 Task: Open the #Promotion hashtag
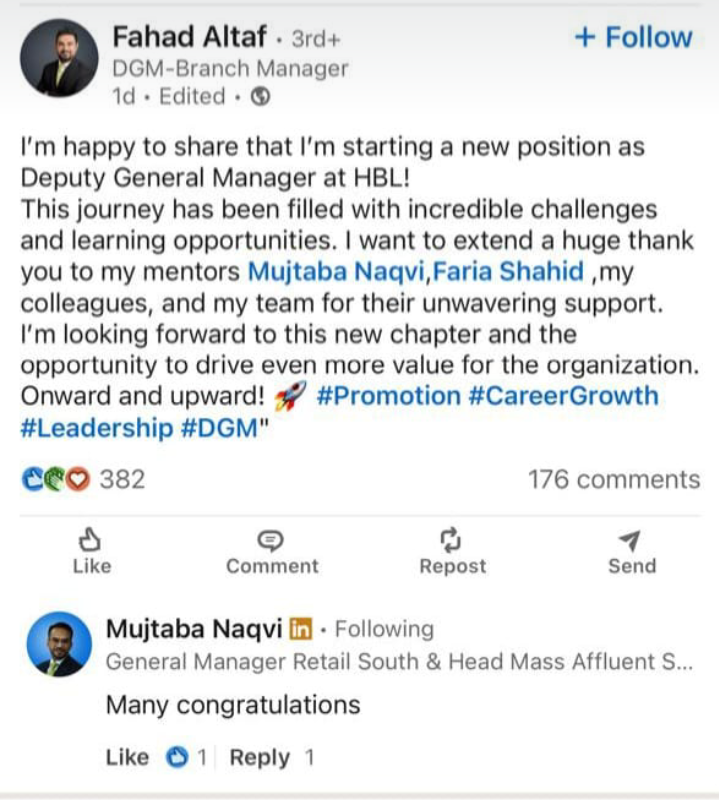[x=388, y=395]
